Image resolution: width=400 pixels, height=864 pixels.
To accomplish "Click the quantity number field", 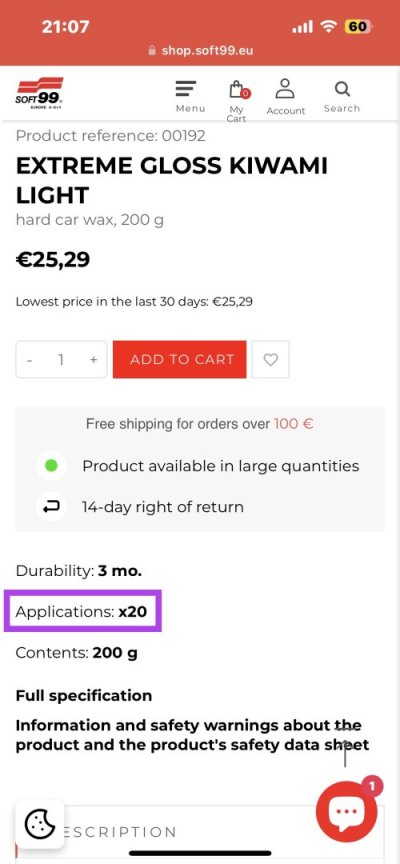I will pyautogui.click(x=61, y=360).
